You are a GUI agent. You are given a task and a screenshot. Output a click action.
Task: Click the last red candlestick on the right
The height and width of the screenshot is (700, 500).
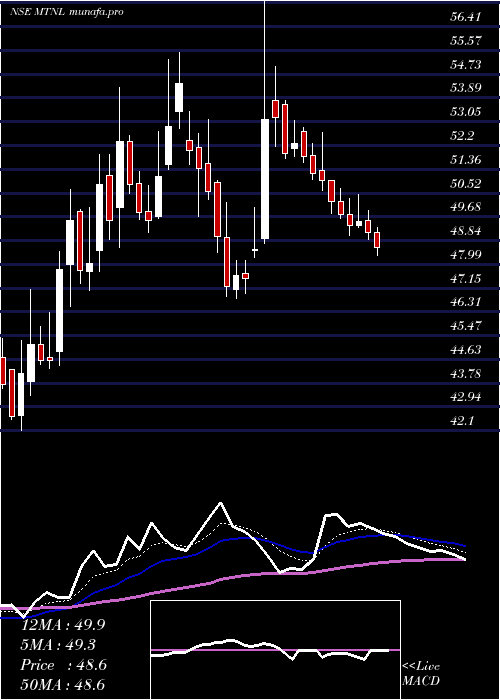pyautogui.click(x=377, y=240)
